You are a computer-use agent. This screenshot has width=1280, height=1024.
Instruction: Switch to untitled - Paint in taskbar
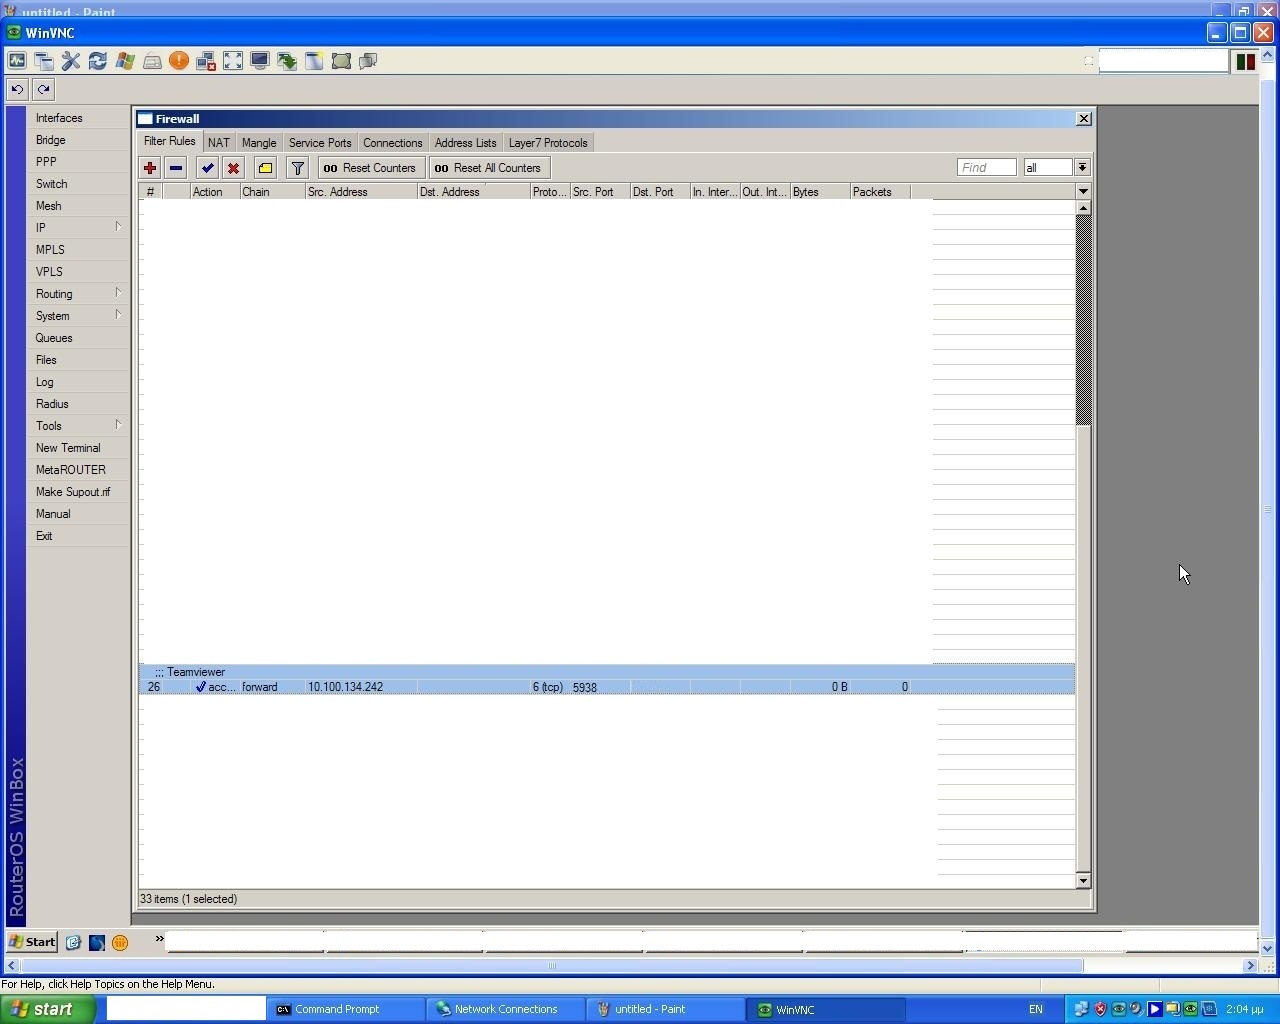(665, 1009)
